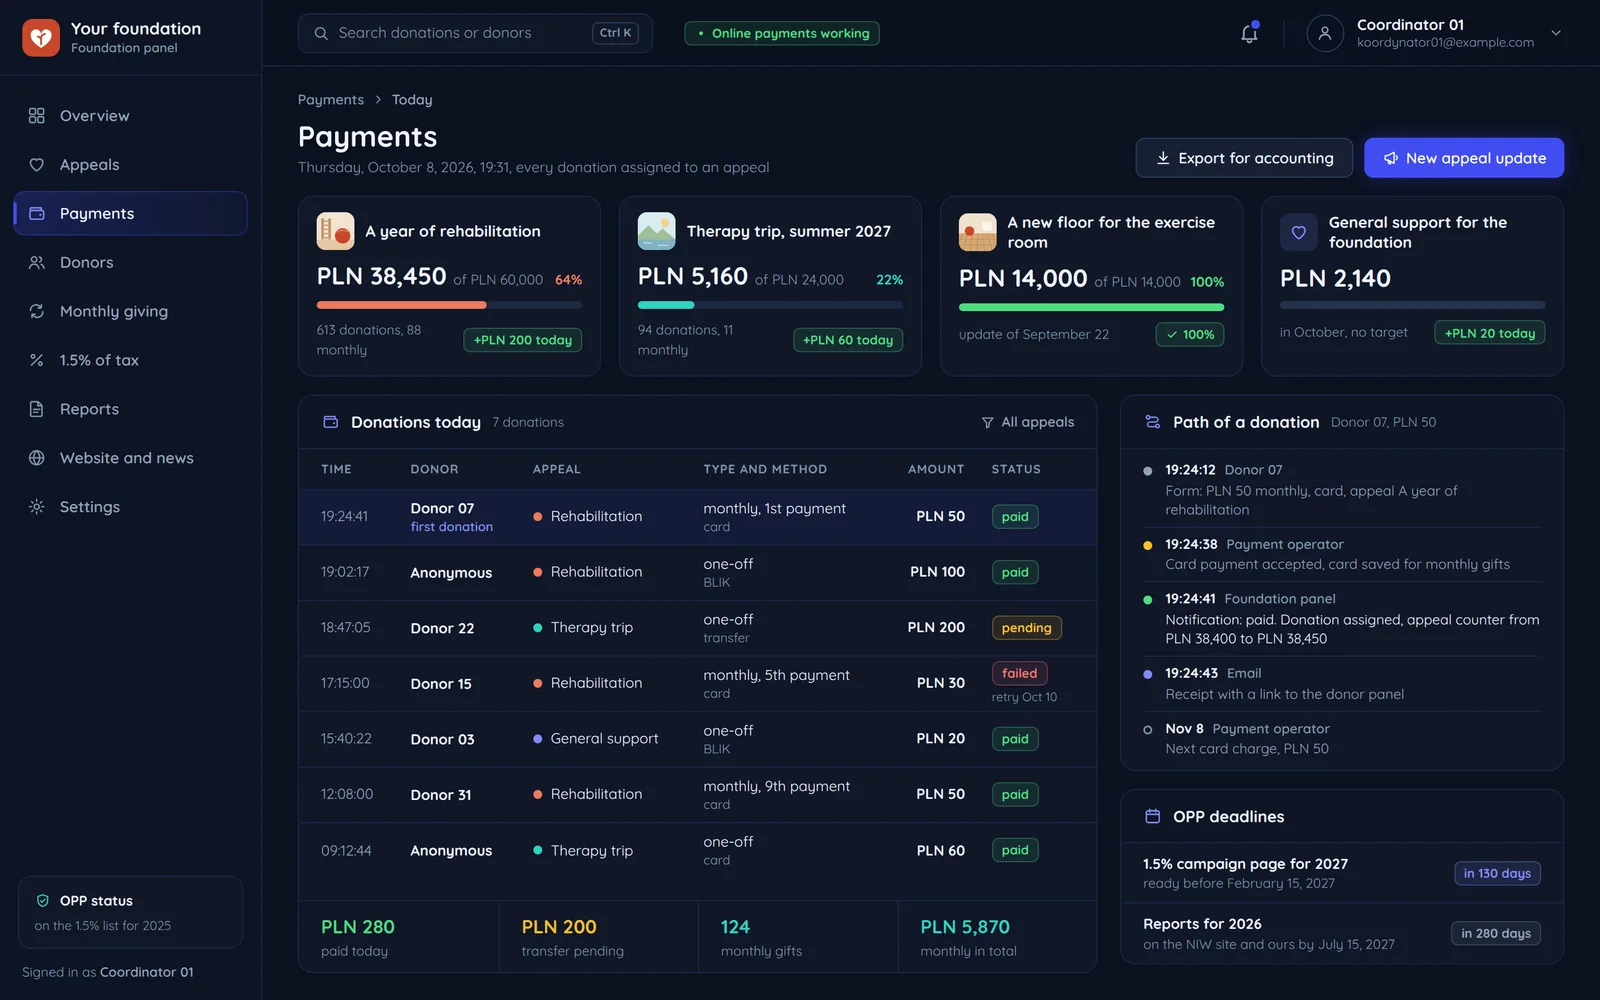Screen dimensions: 1600x1000
Task: Open Payments in the sidebar
Action: pyautogui.click(x=130, y=214)
